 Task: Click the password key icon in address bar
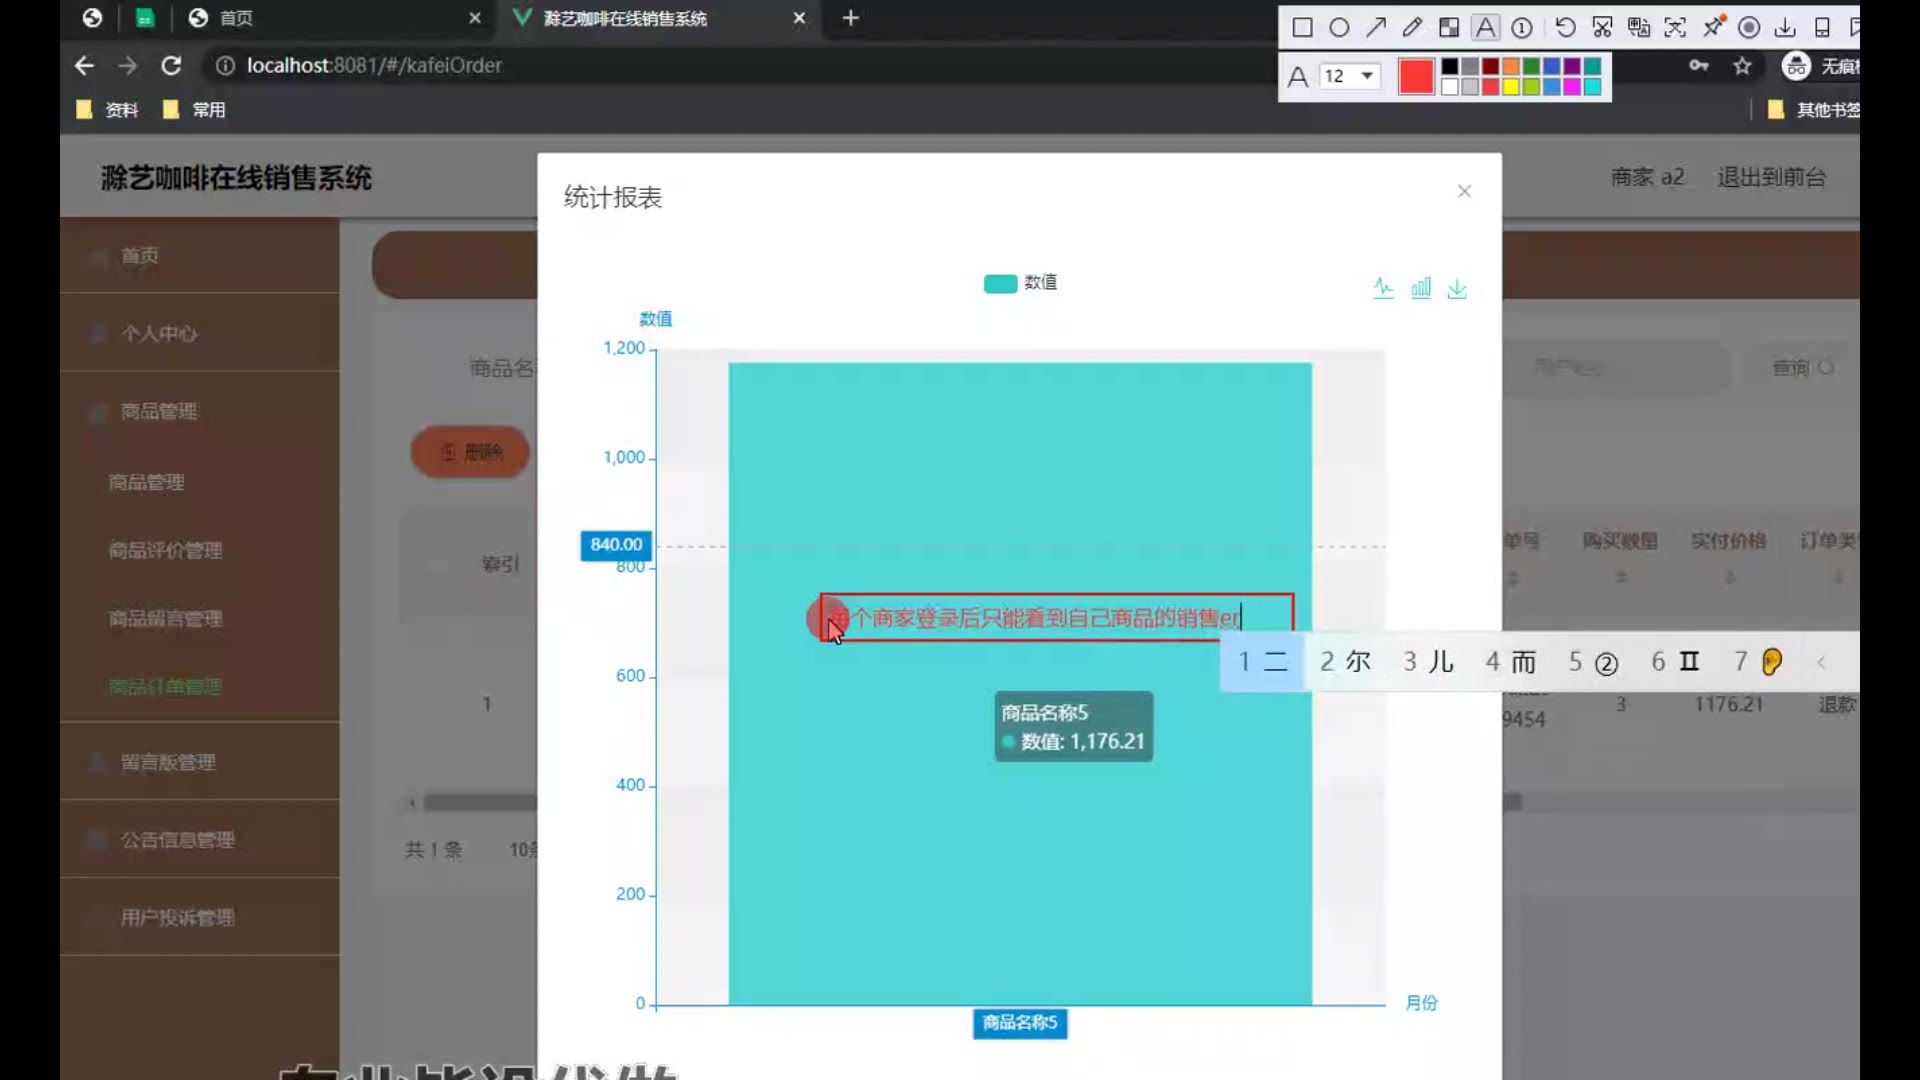click(x=1698, y=66)
